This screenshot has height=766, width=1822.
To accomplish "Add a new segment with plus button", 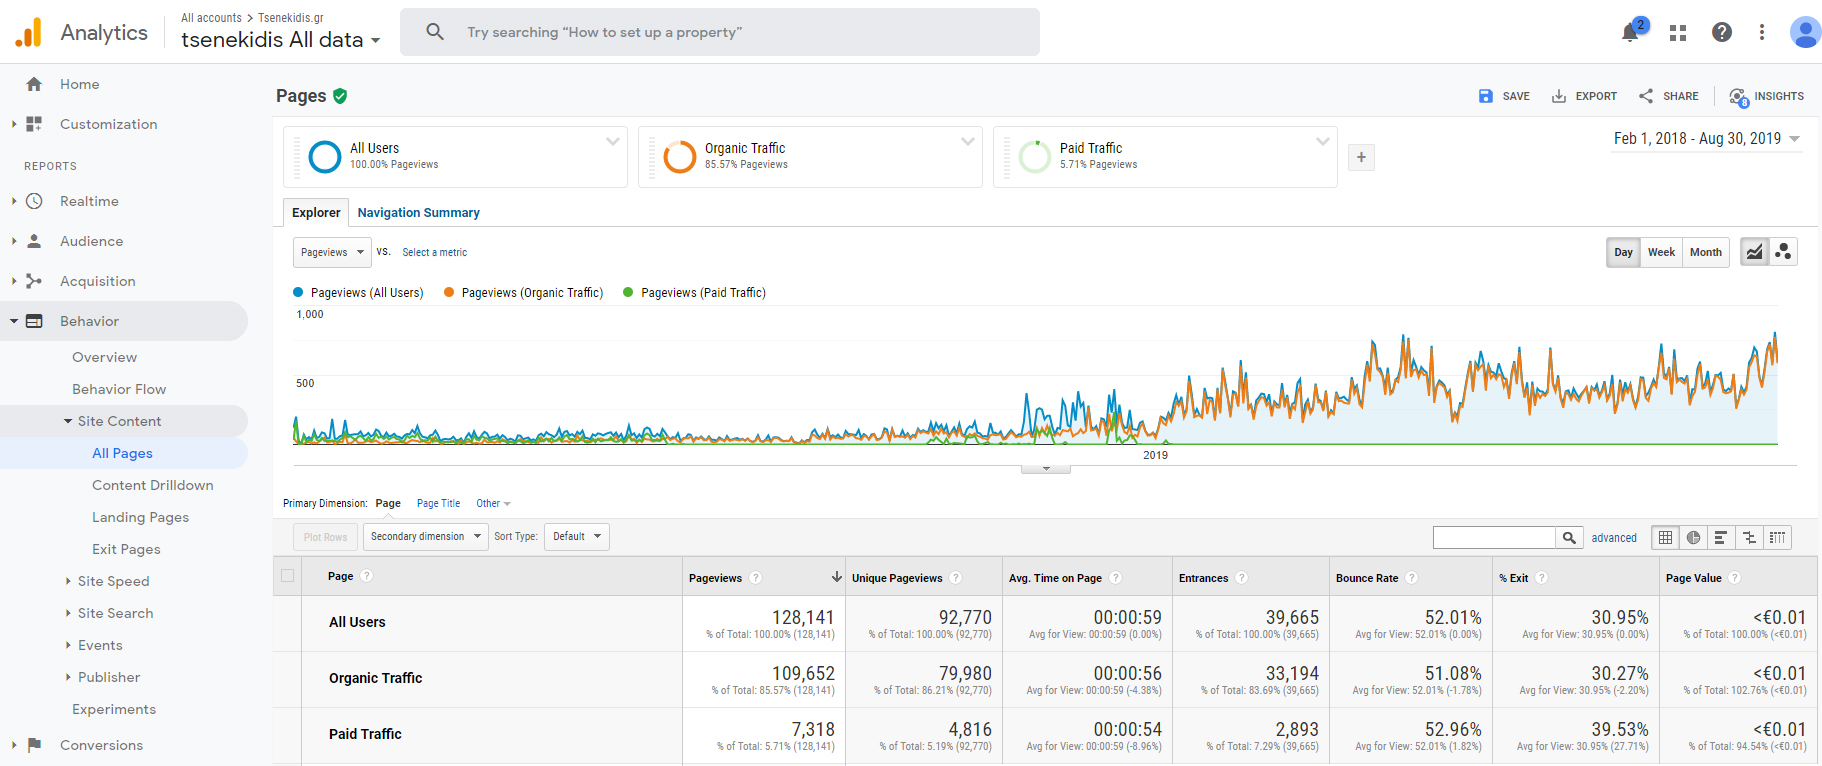I will click(1361, 157).
